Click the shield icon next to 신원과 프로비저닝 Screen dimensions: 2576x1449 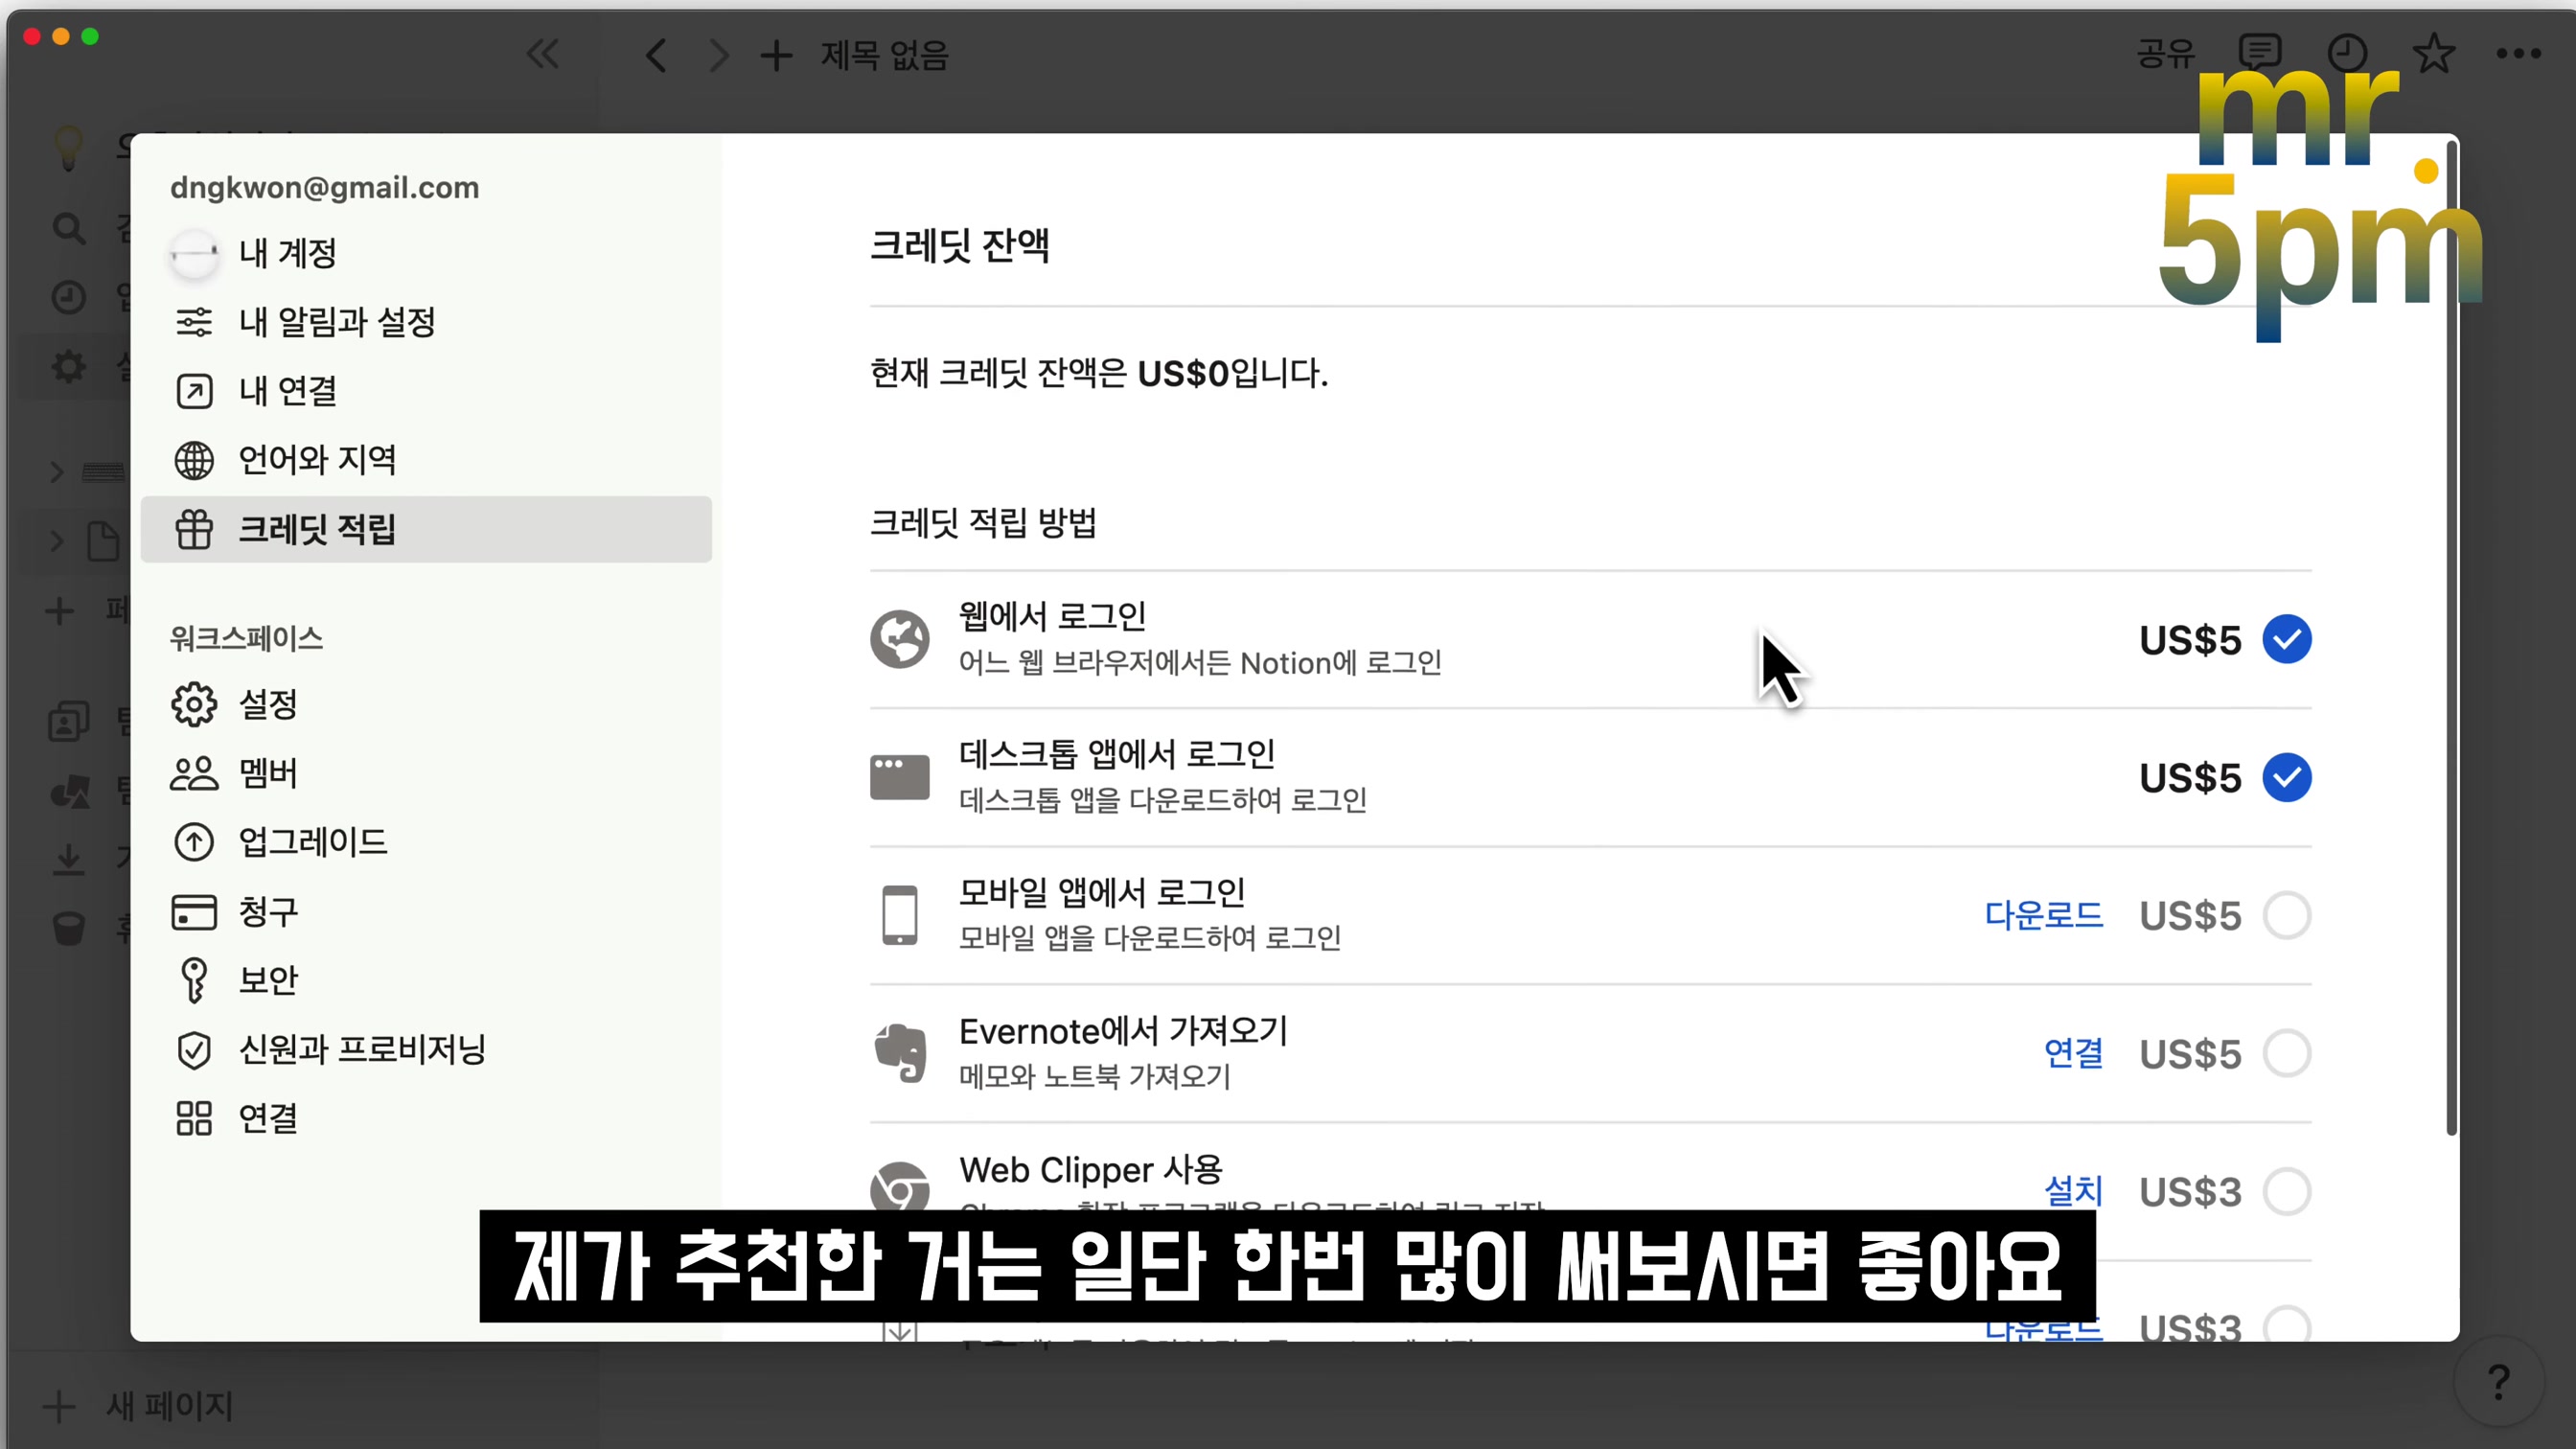[194, 1050]
